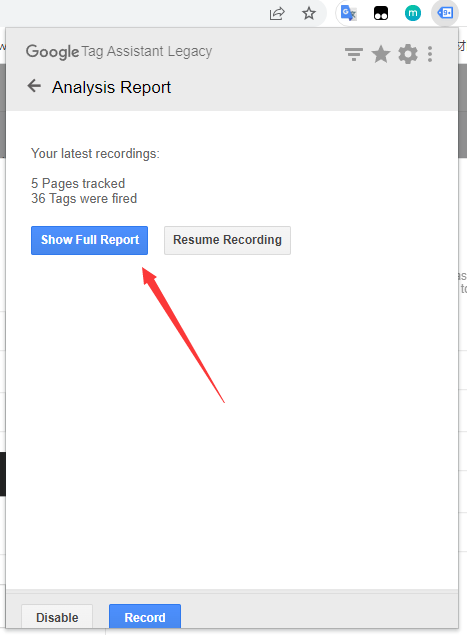Click the Tag Assistant Legacy title text

tap(147, 51)
